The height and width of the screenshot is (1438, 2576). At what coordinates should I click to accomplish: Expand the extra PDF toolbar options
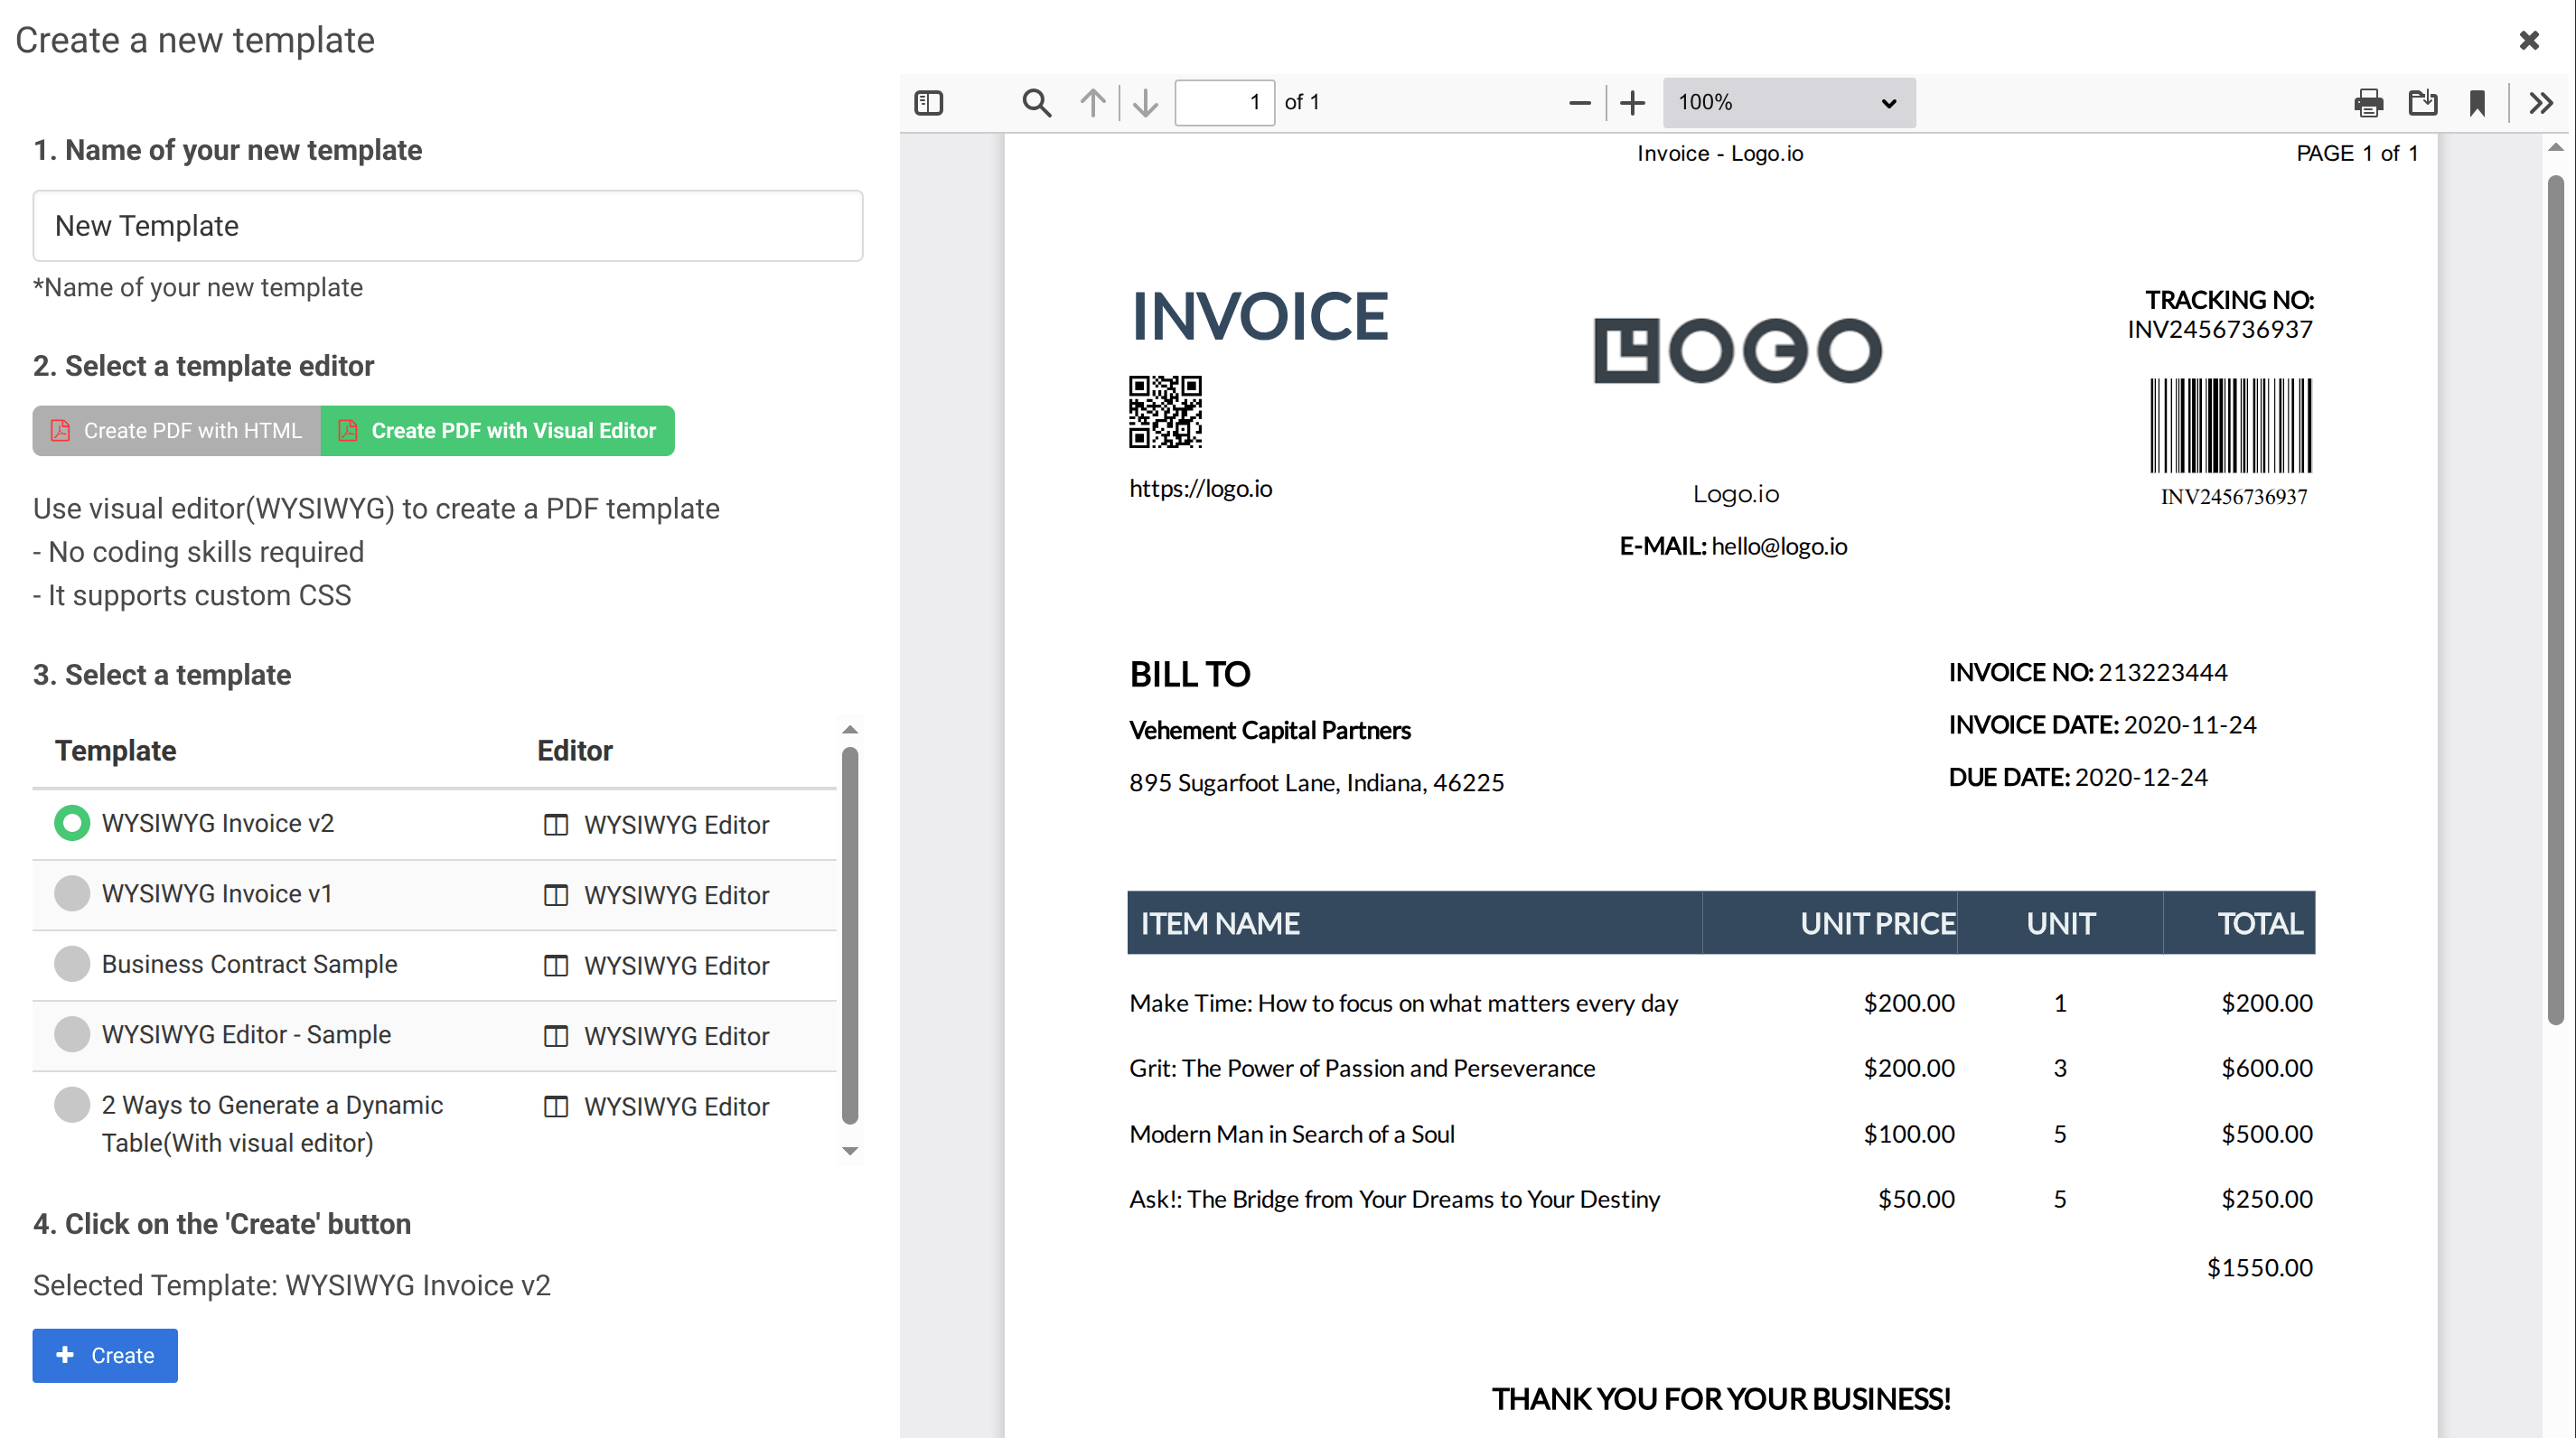2540,102
